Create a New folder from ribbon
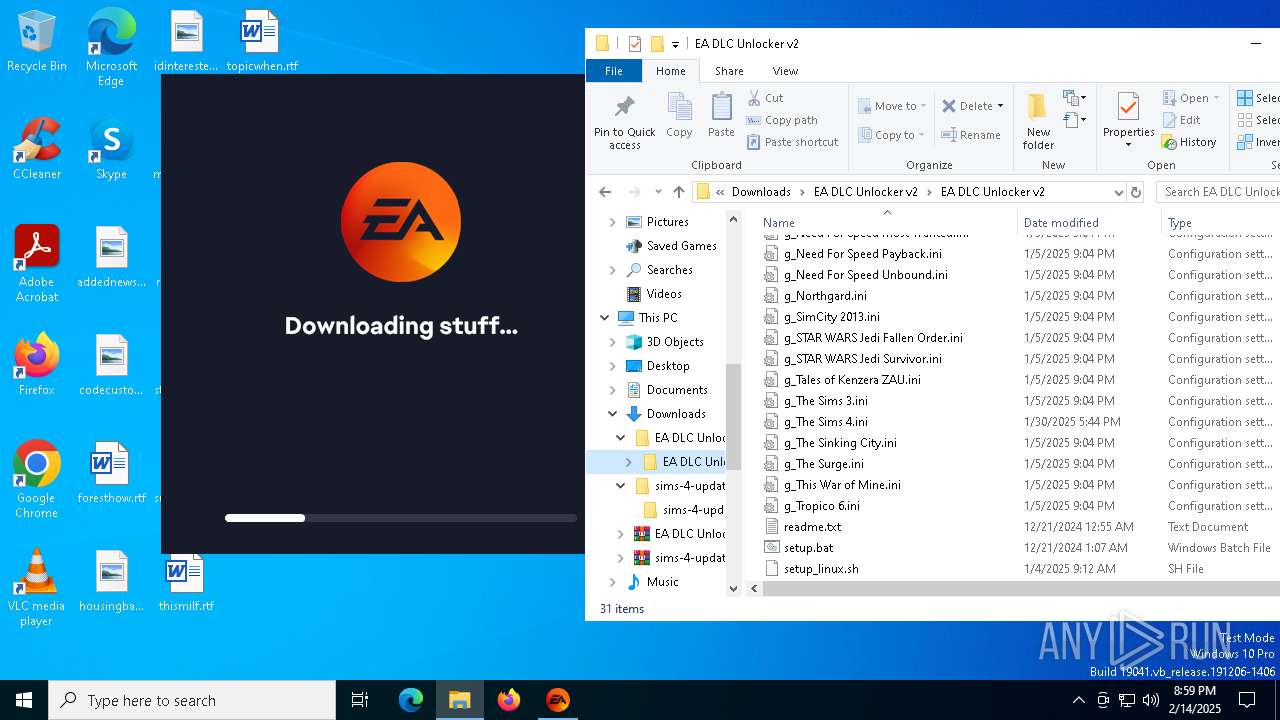This screenshot has width=1280, height=720. point(1038,122)
